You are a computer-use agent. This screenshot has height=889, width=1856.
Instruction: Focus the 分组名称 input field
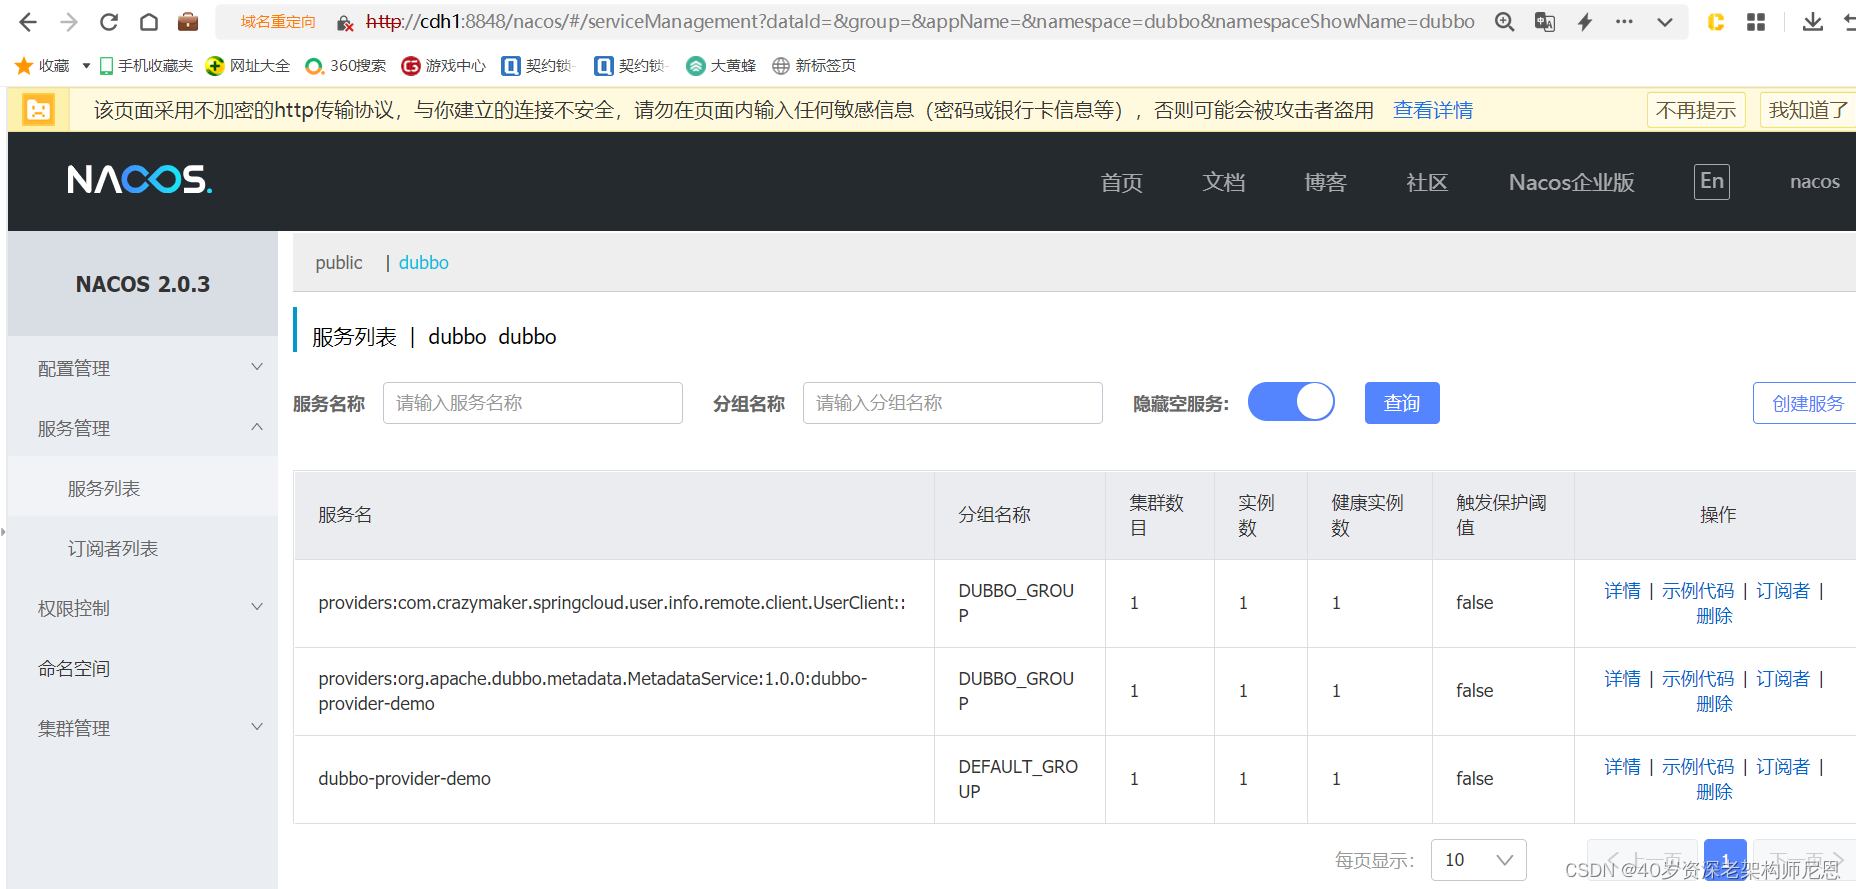click(x=953, y=403)
